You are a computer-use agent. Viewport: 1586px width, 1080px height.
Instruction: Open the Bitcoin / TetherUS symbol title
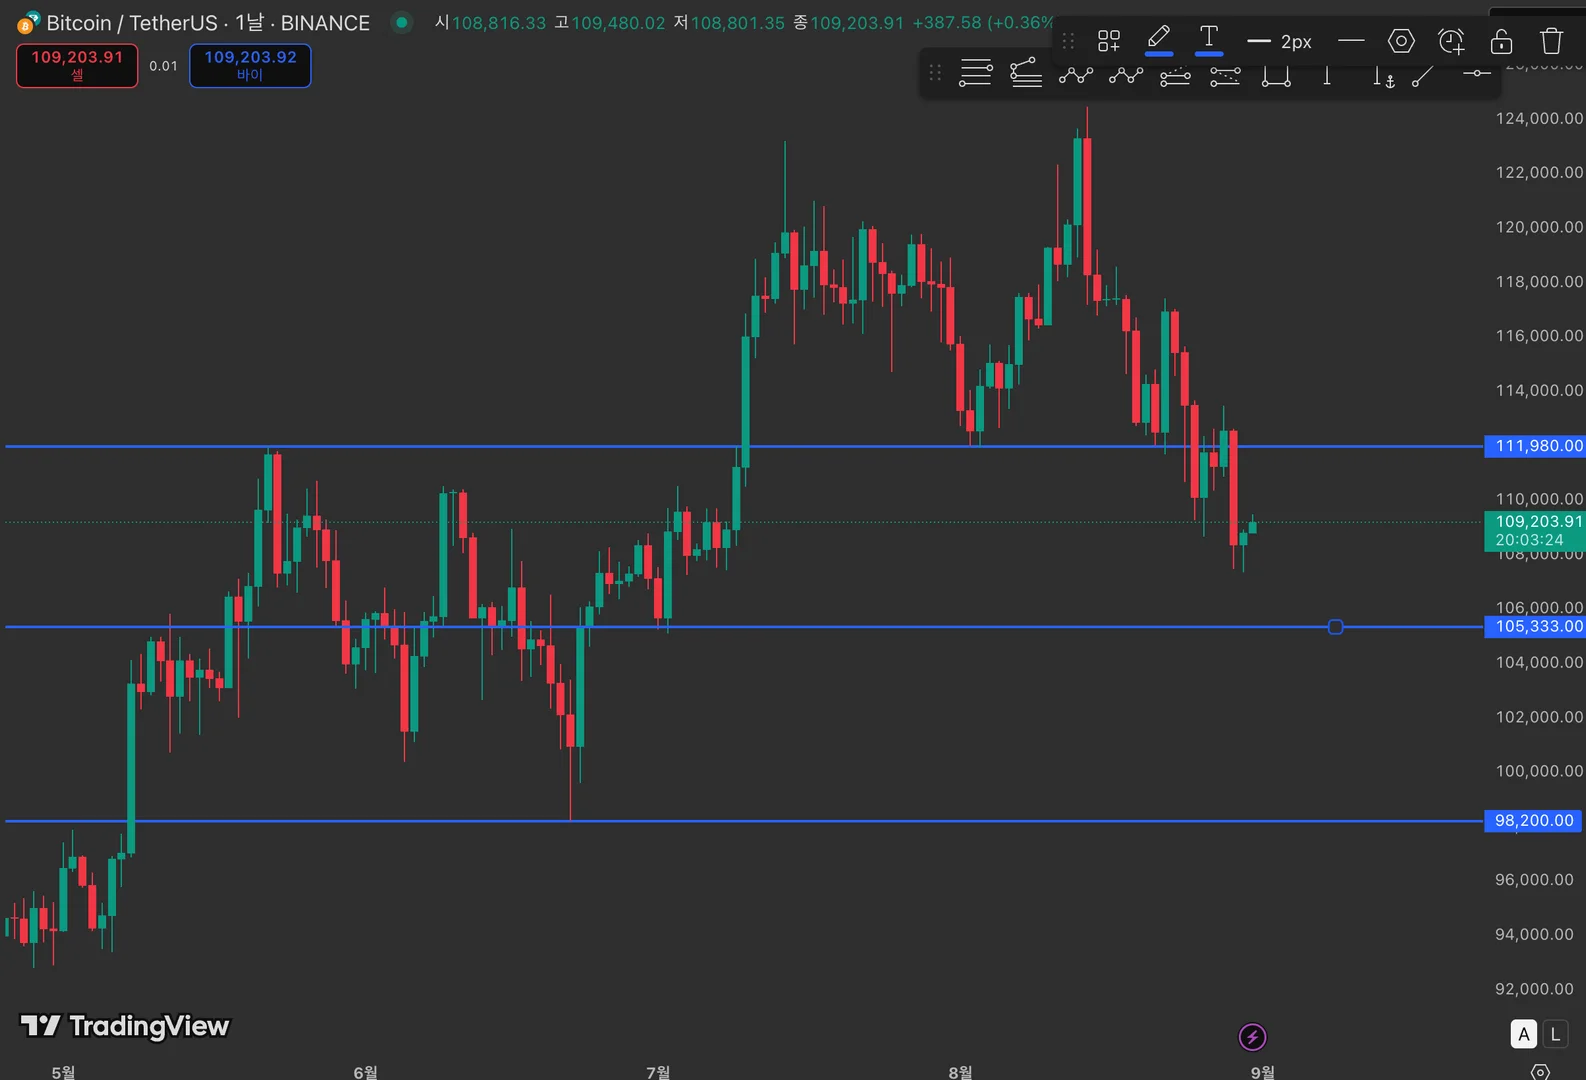[x=208, y=23]
